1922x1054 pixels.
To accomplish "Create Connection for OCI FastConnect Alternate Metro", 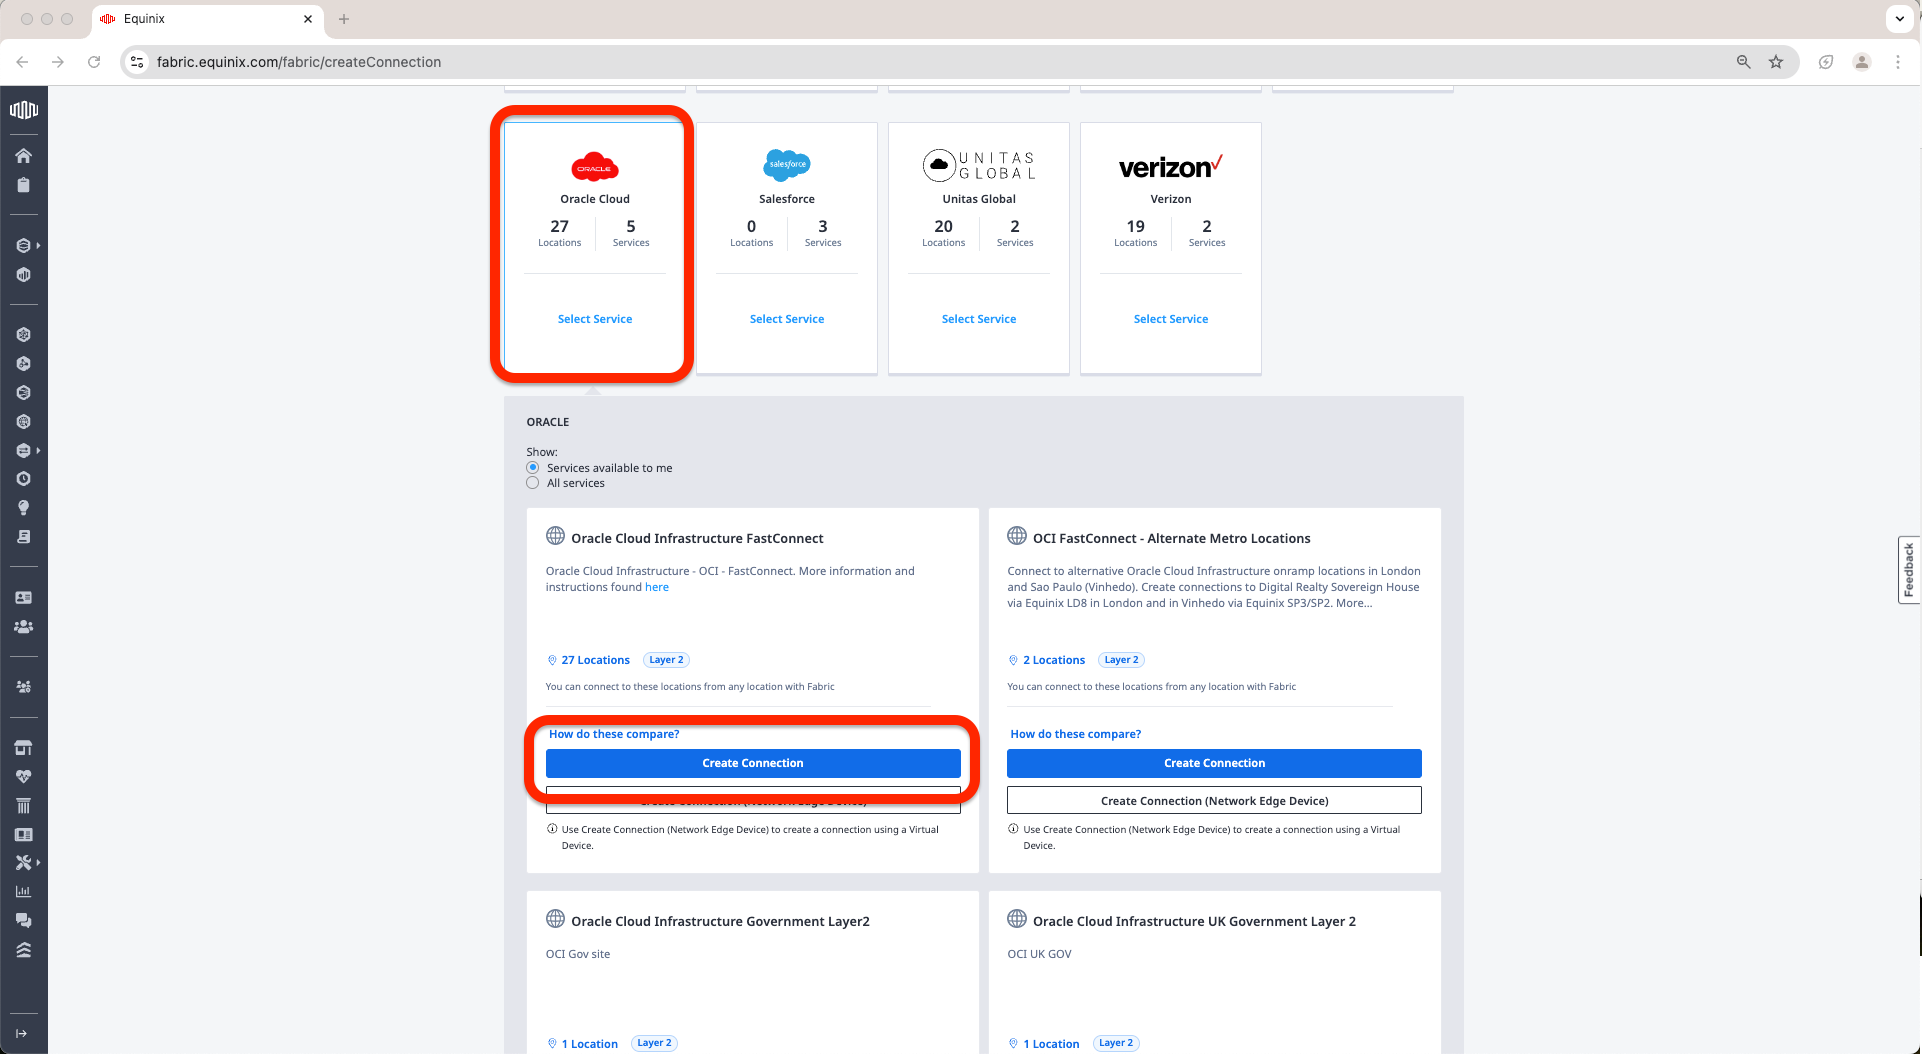I will pos(1214,763).
